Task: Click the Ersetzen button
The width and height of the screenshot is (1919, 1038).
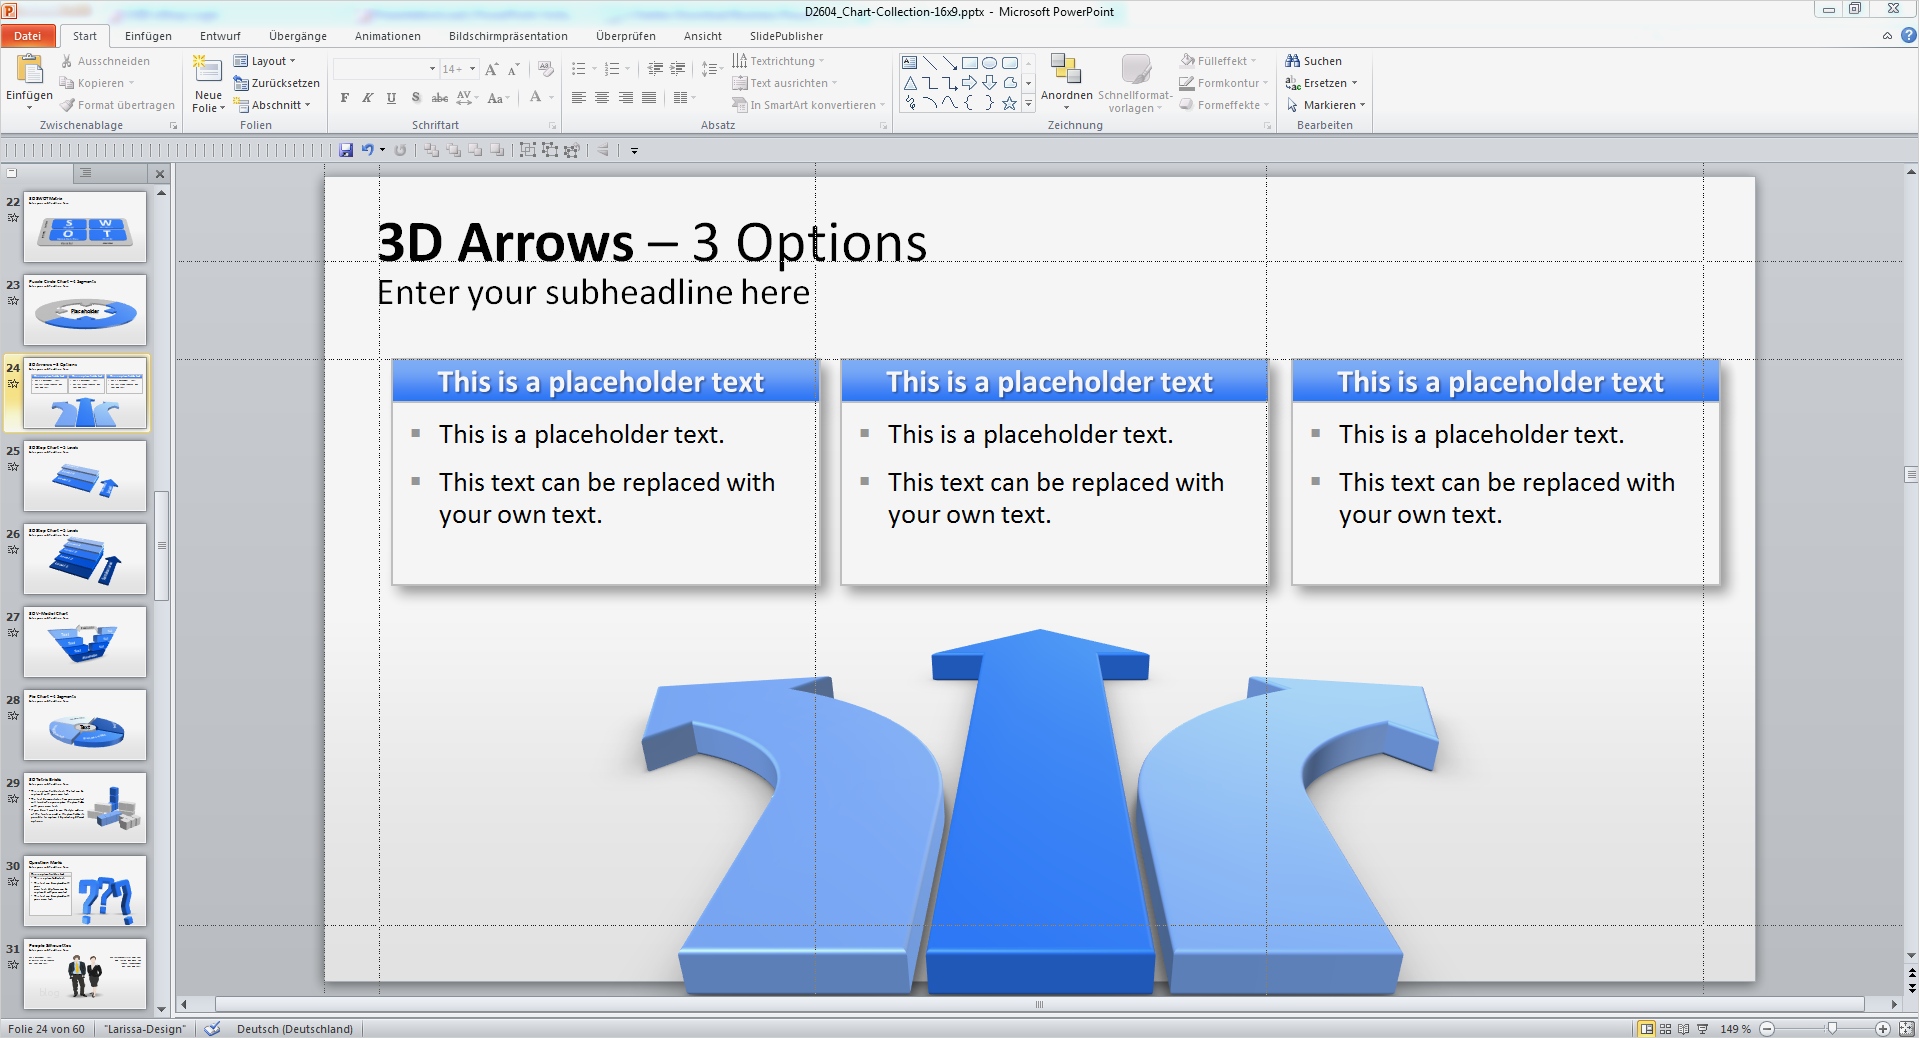Action: click(x=1321, y=83)
